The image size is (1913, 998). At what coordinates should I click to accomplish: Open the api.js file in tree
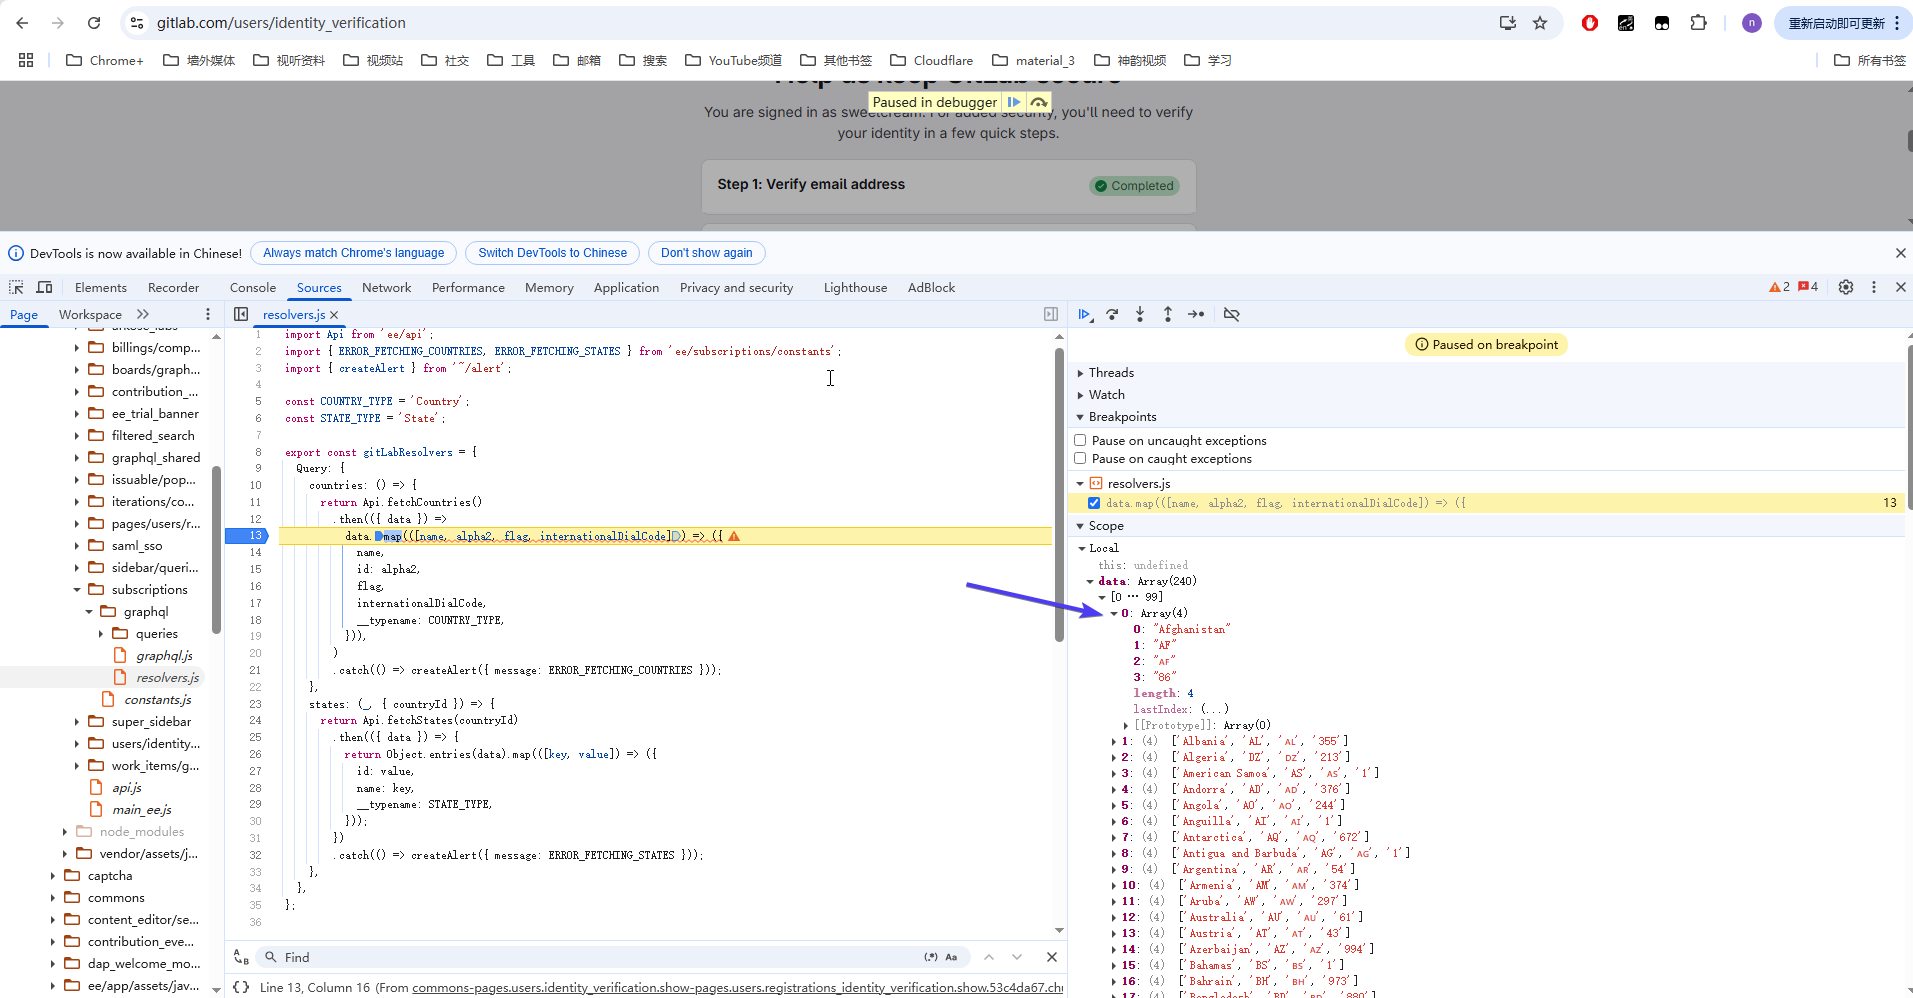tap(127, 788)
